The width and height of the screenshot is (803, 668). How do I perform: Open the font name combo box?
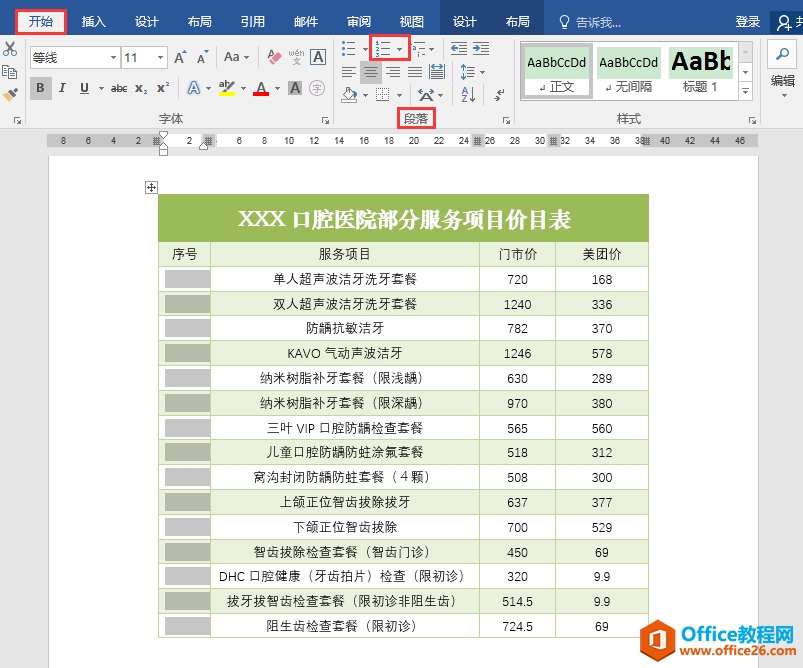(x=75, y=57)
